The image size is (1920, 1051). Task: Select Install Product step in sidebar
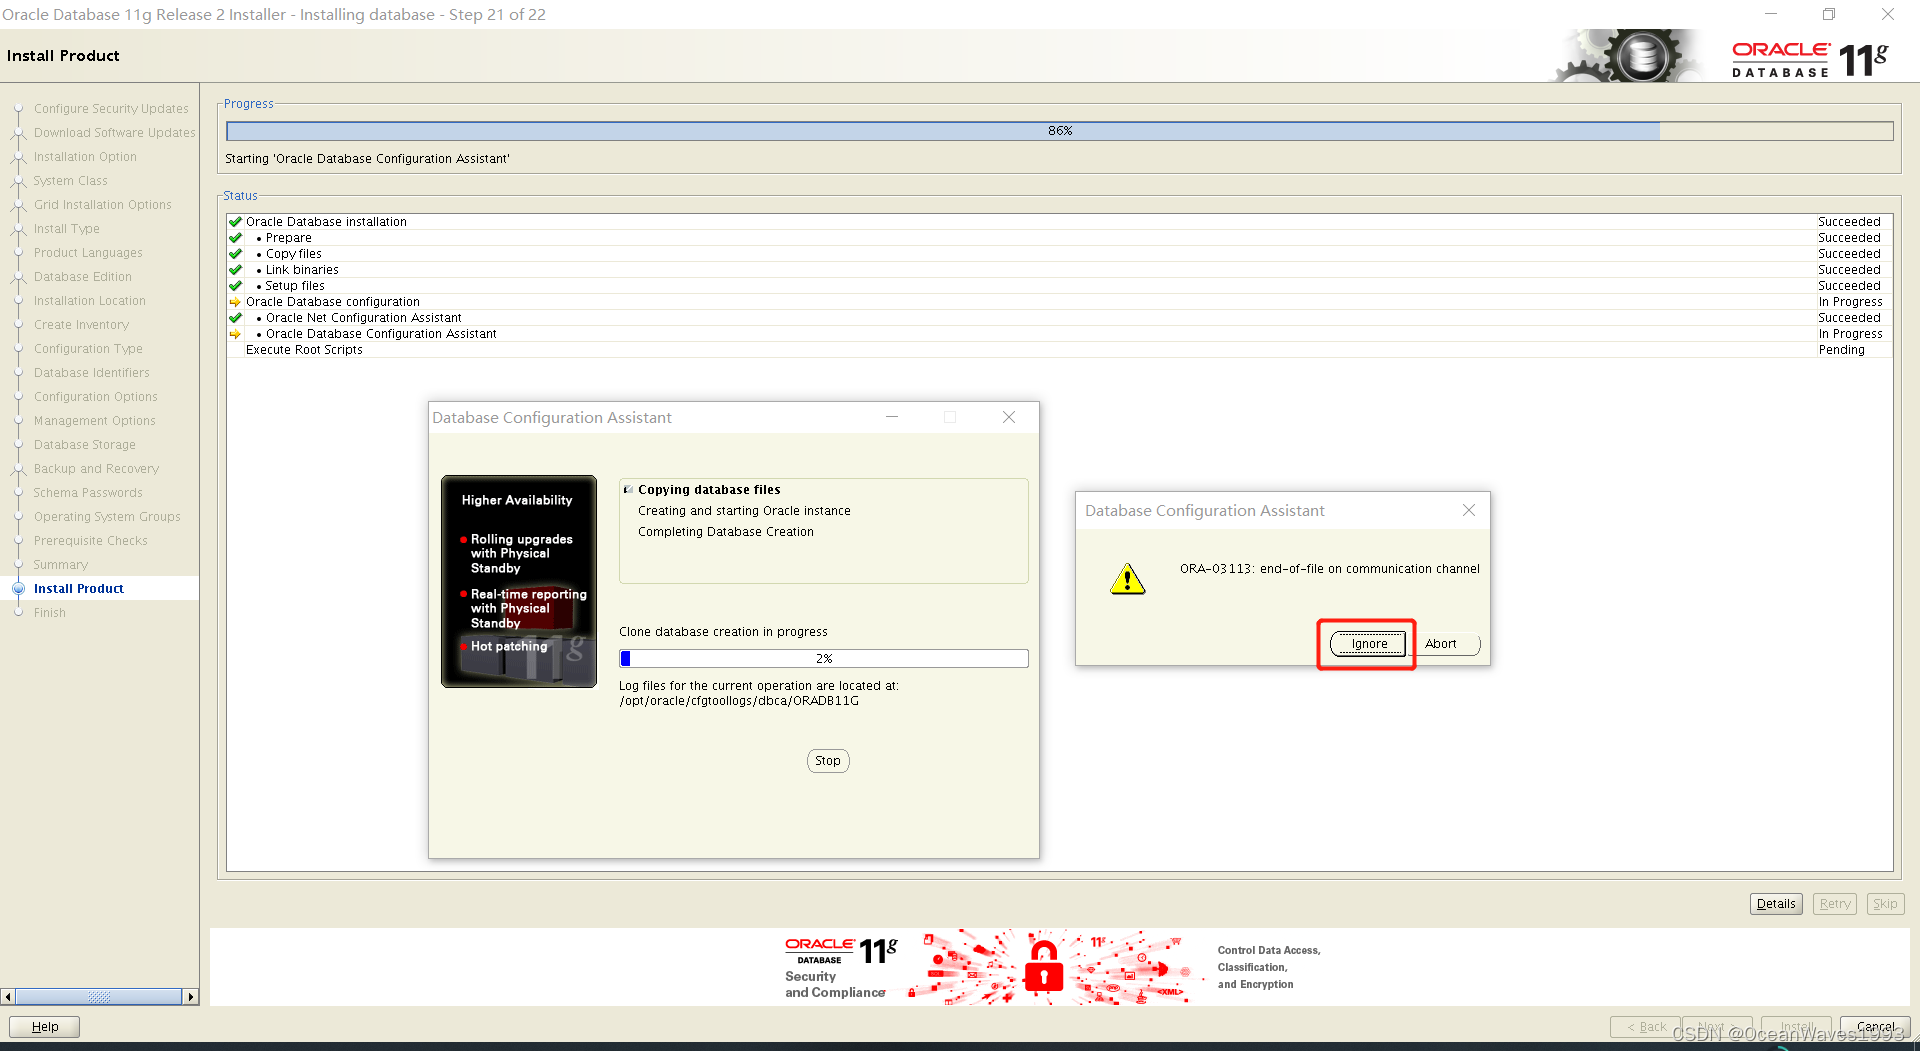click(x=79, y=589)
